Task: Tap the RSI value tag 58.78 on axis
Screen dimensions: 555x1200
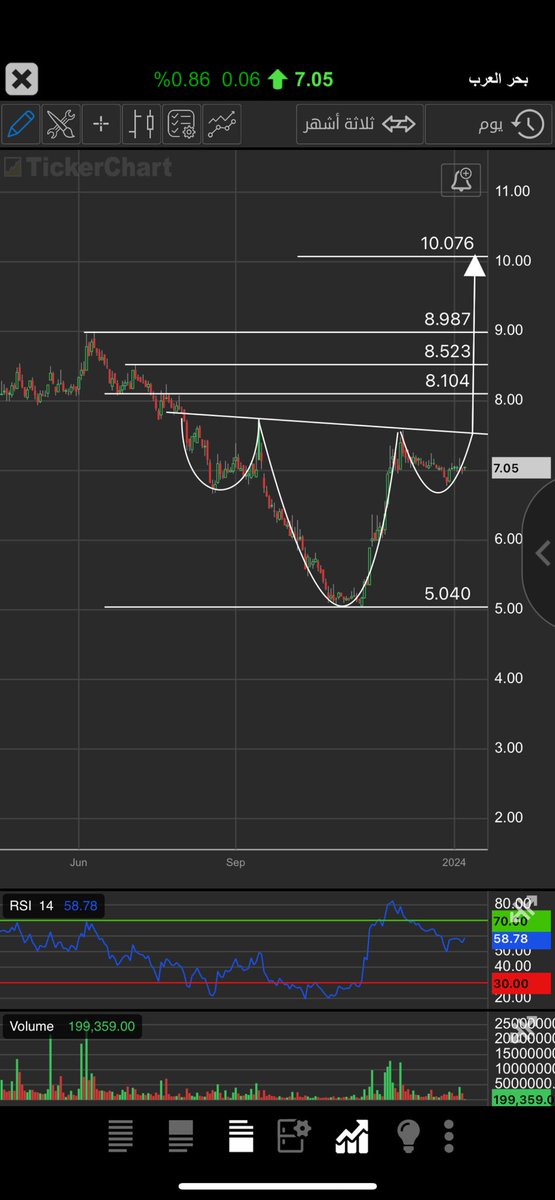Action: (x=520, y=940)
